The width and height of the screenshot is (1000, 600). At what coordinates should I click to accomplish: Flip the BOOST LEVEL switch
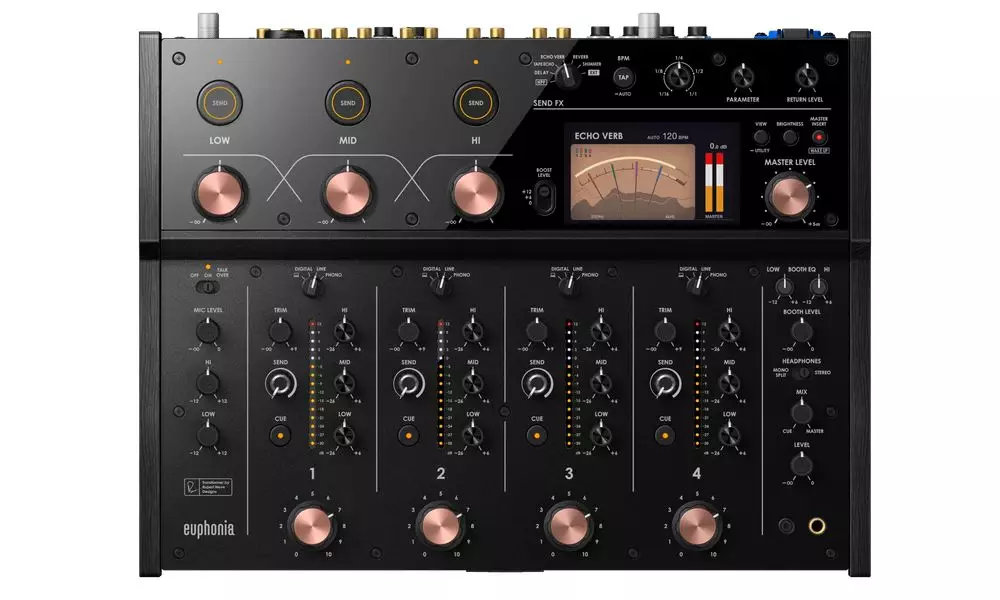(x=544, y=197)
